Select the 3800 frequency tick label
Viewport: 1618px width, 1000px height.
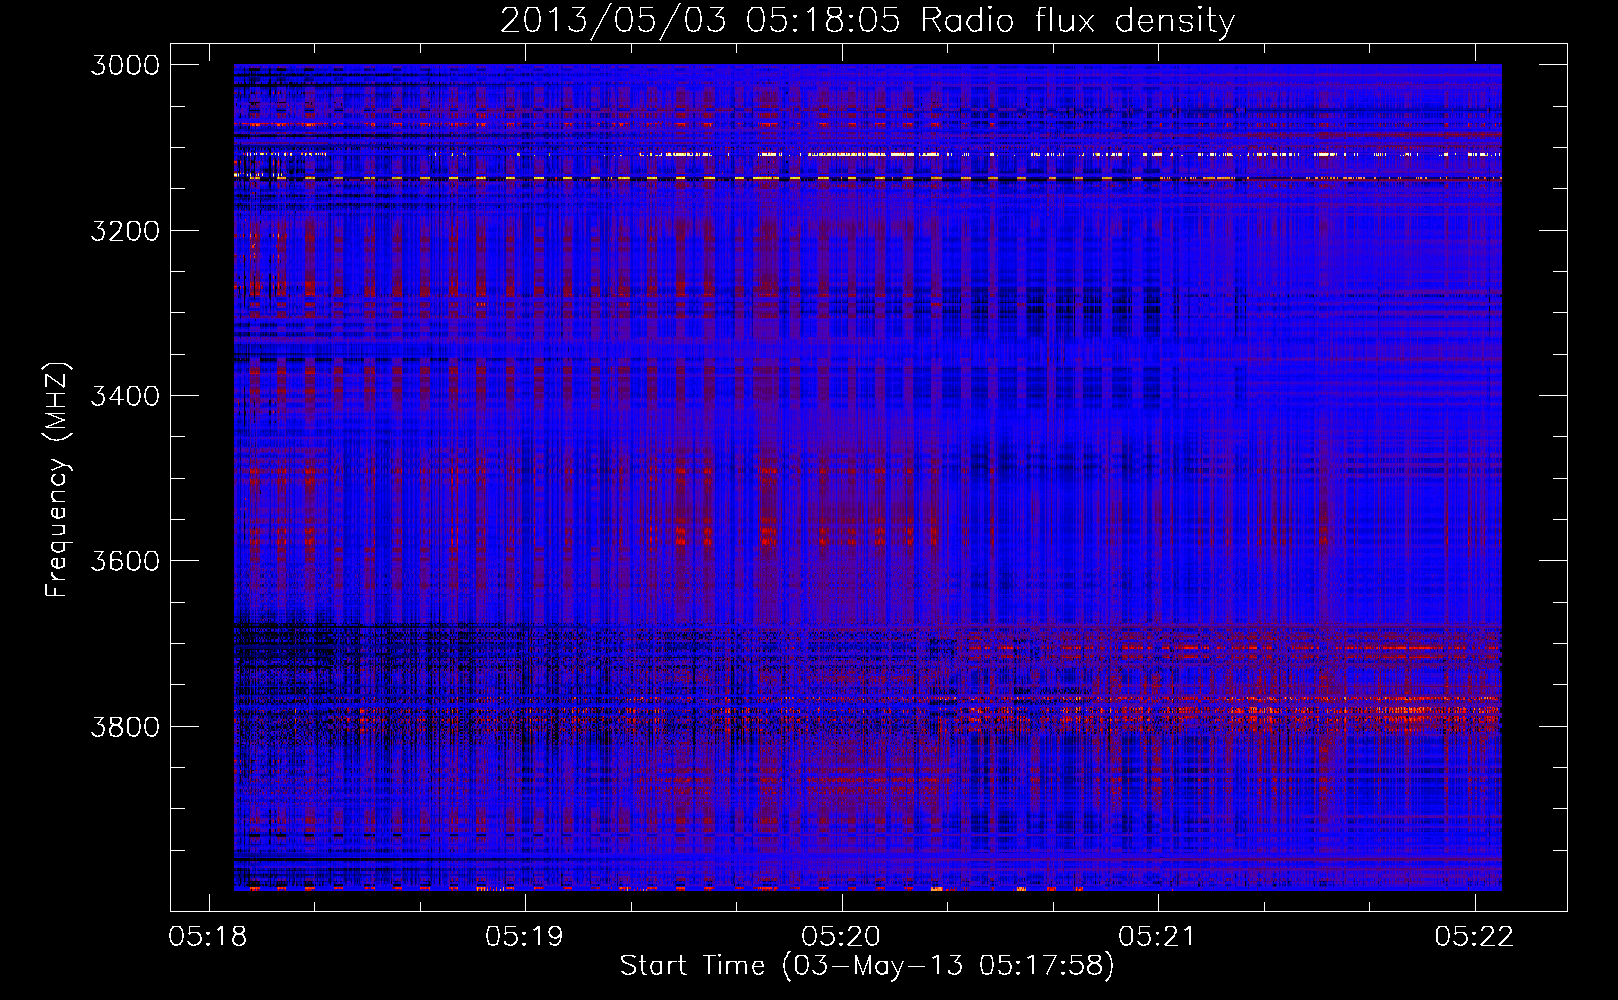click(x=125, y=726)
